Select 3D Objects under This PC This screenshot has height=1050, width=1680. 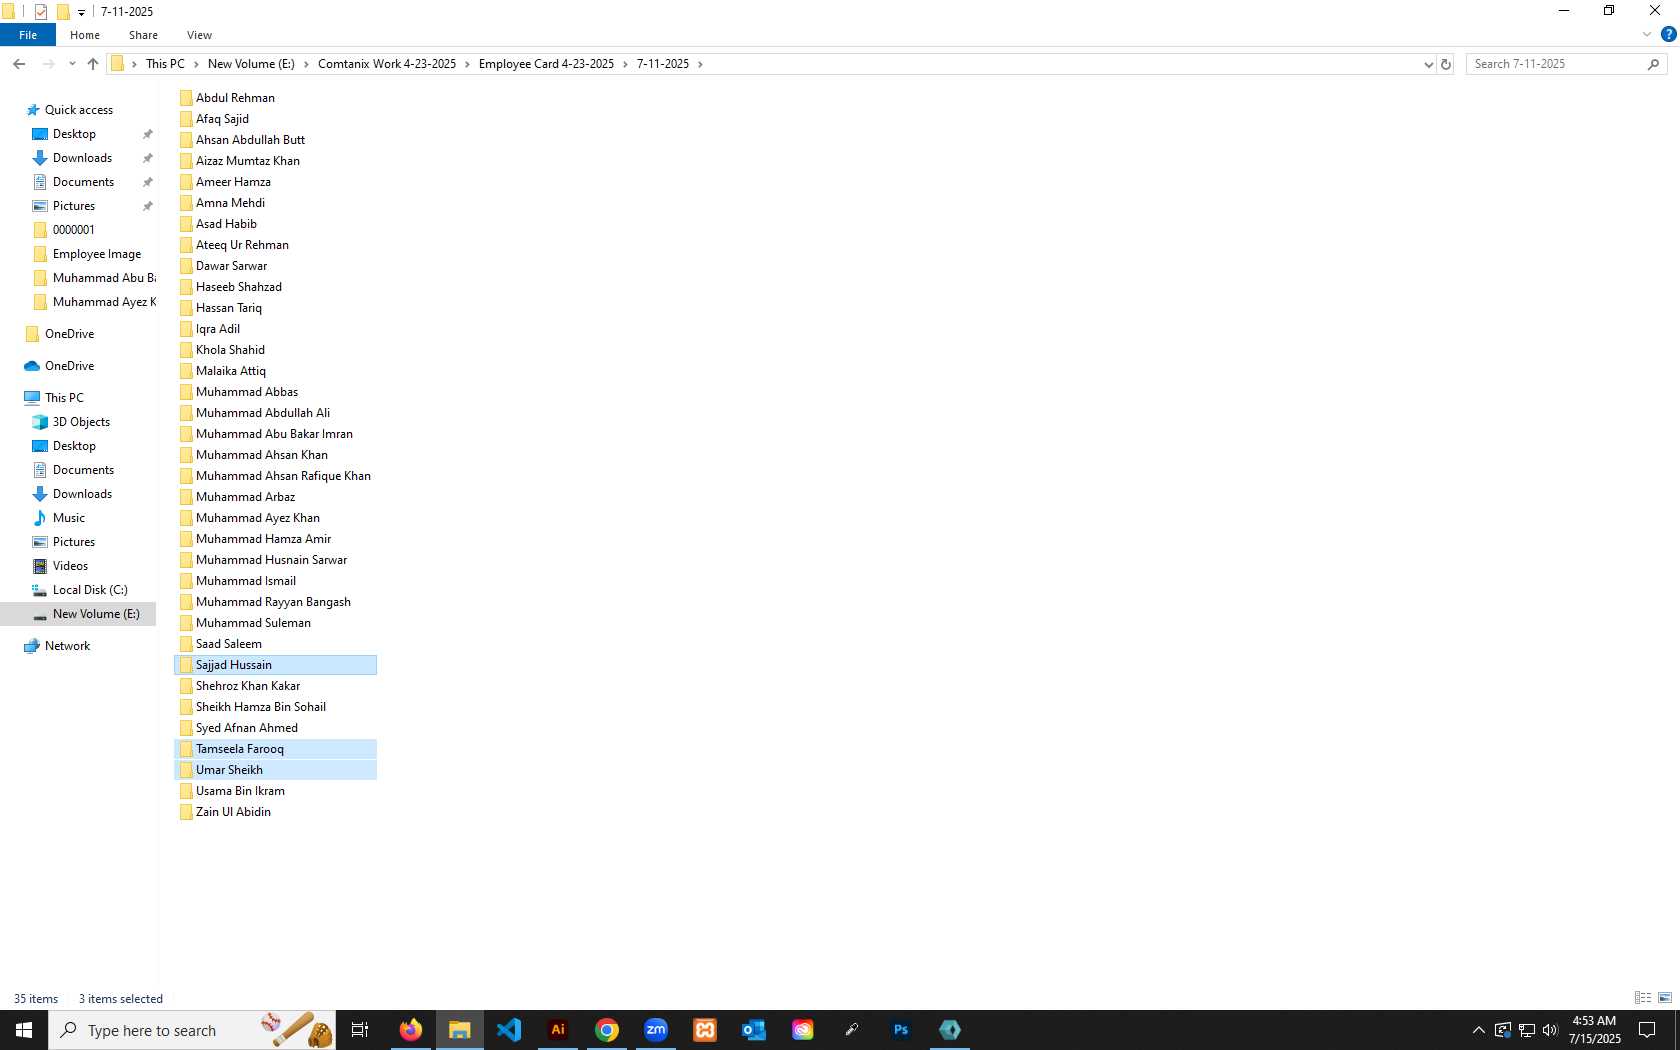(81, 422)
